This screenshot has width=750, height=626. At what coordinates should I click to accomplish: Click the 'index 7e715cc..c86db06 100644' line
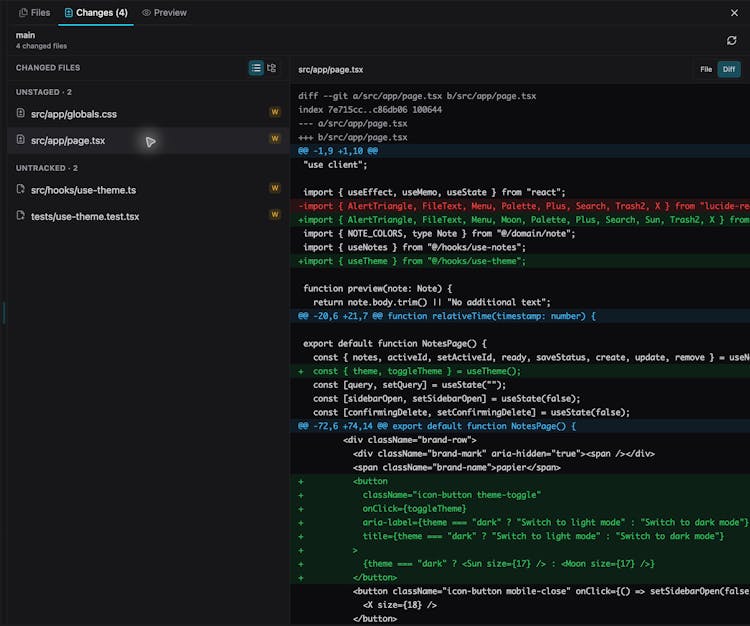point(370,110)
